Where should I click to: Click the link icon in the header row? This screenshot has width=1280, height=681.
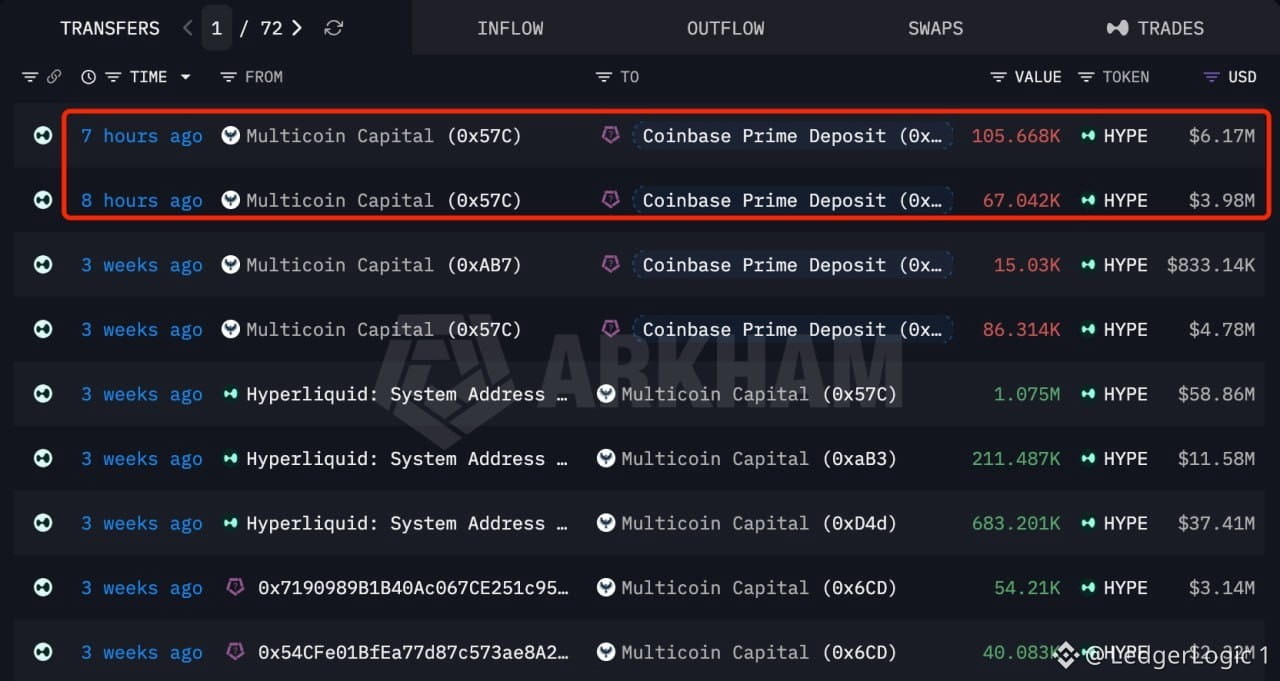pos(54,77)
